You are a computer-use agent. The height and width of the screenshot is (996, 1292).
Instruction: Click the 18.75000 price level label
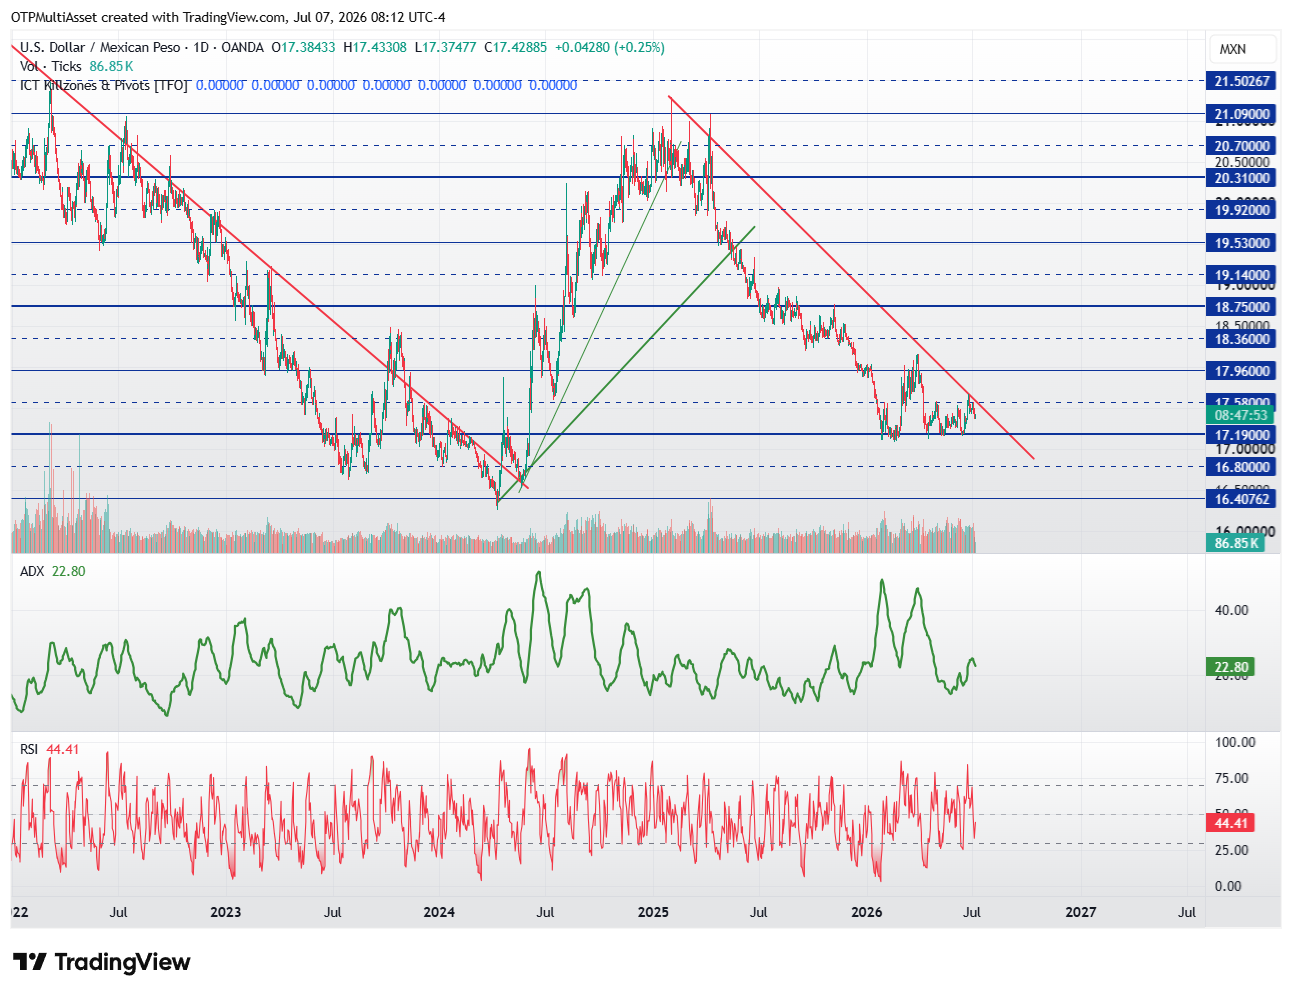(1242, 307)
